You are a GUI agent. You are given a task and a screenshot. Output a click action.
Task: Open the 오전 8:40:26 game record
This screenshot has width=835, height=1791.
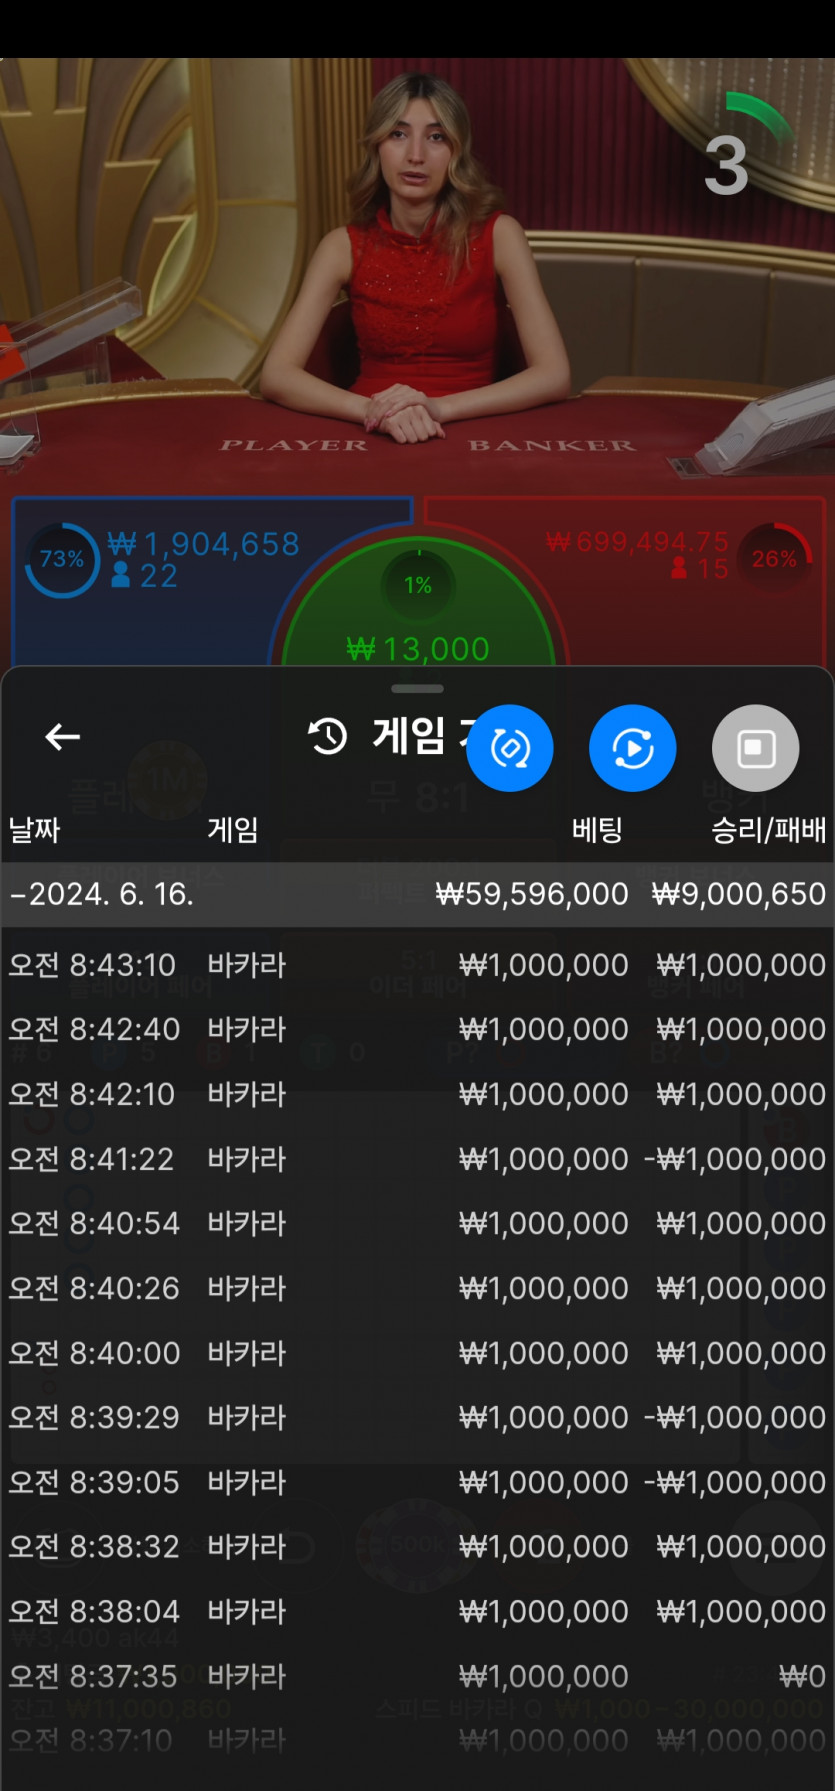point(417,1288)
